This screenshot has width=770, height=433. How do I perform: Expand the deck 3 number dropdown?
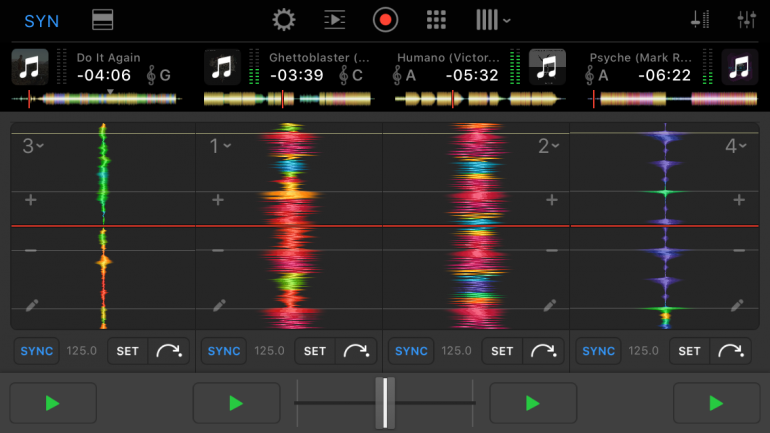(33, 147)
